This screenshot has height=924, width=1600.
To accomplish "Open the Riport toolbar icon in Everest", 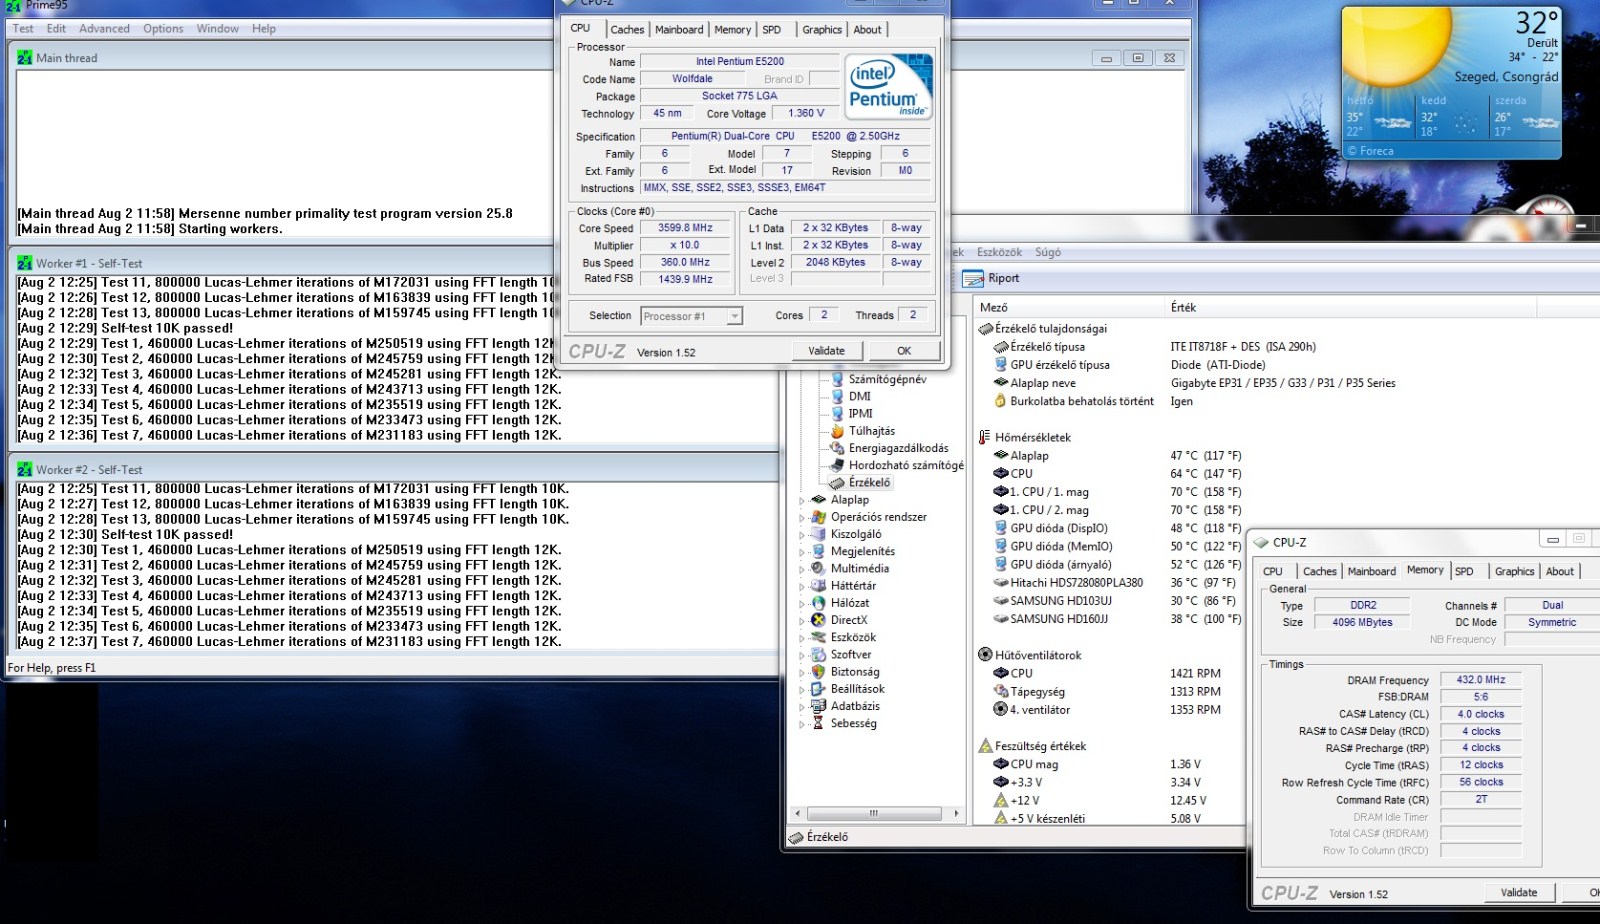I will click(973, 279).
